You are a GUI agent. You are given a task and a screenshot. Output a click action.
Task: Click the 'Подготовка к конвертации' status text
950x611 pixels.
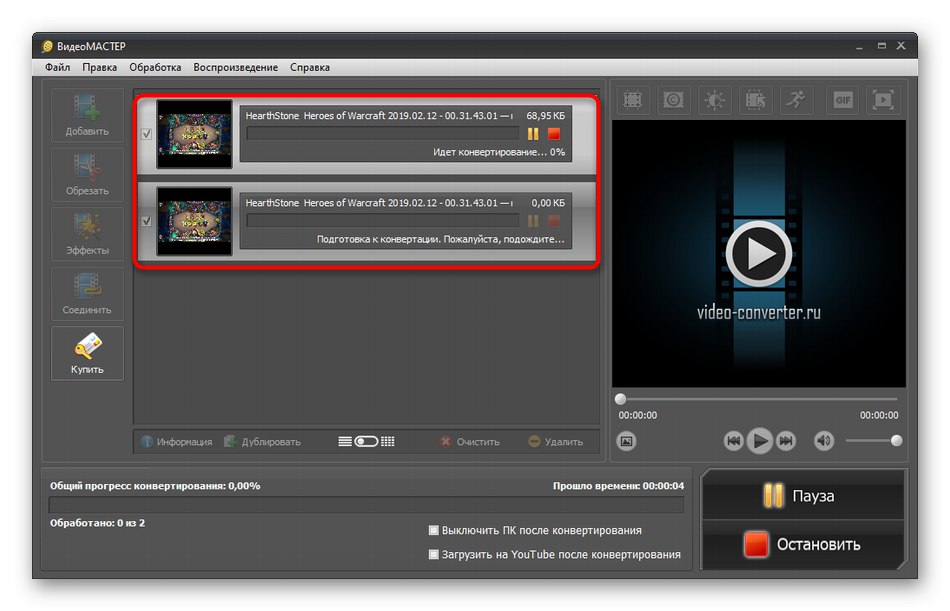pyautogui.click(x=440, y=239)
